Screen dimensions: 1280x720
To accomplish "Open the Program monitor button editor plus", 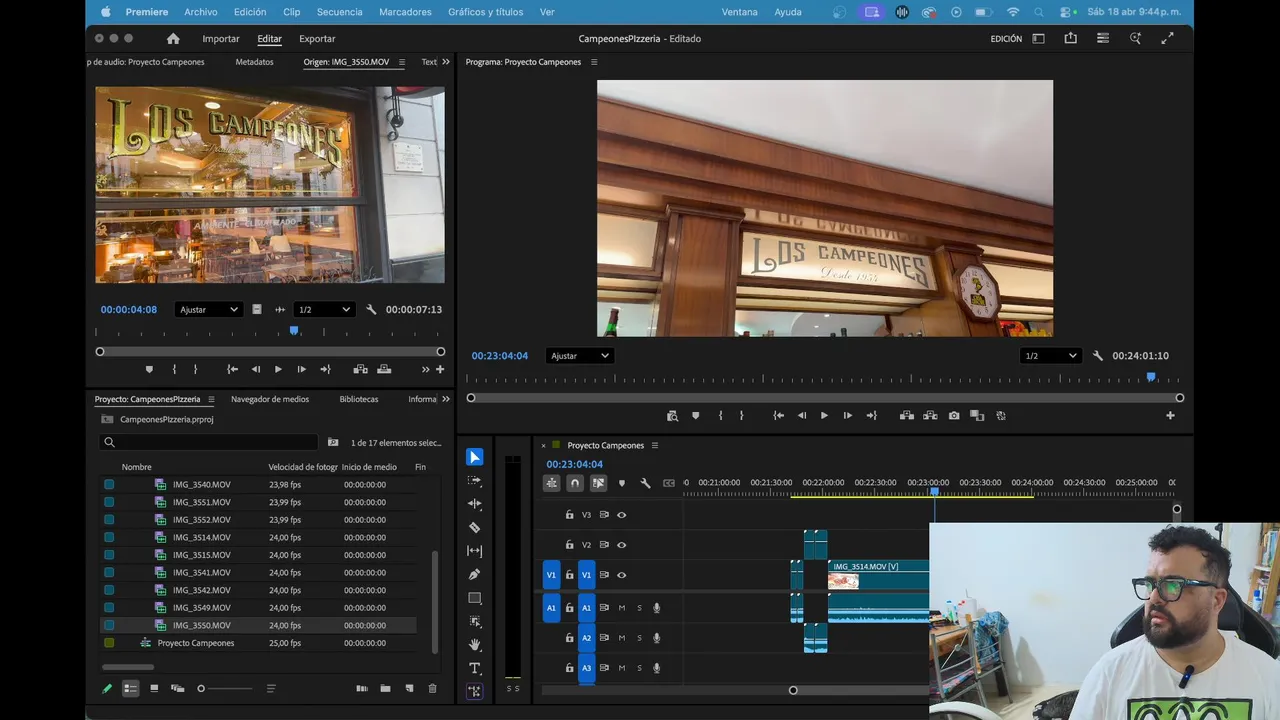I will coord(1170,416).
